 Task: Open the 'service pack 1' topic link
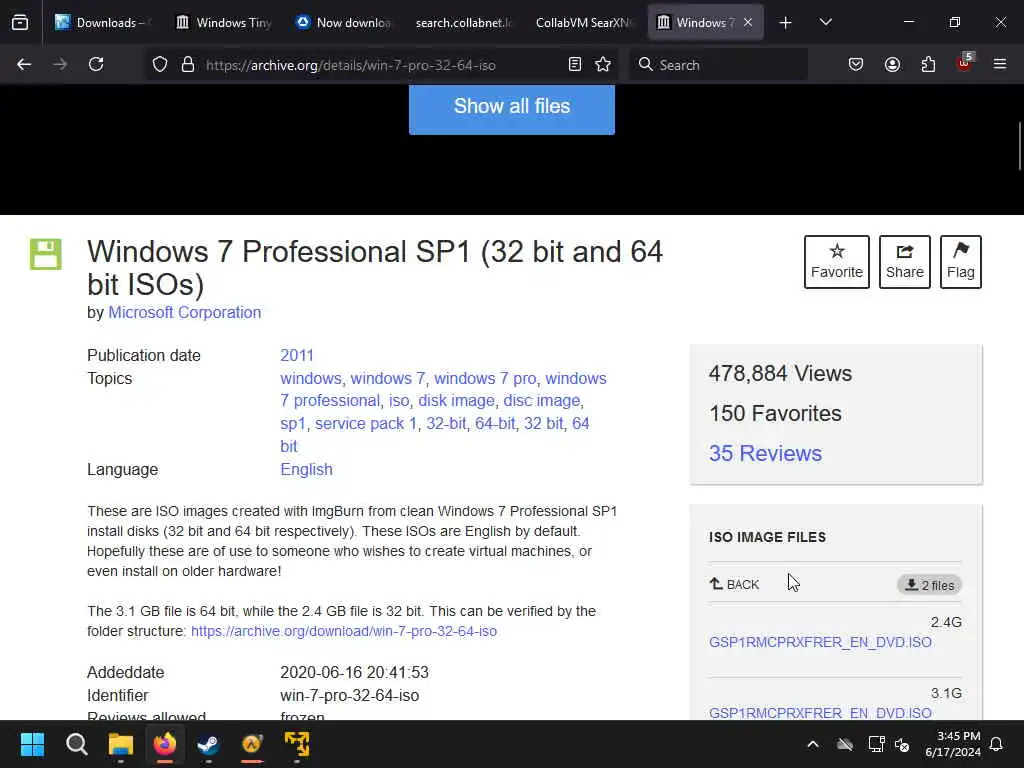pyautogui.click(x=366, y=424)
